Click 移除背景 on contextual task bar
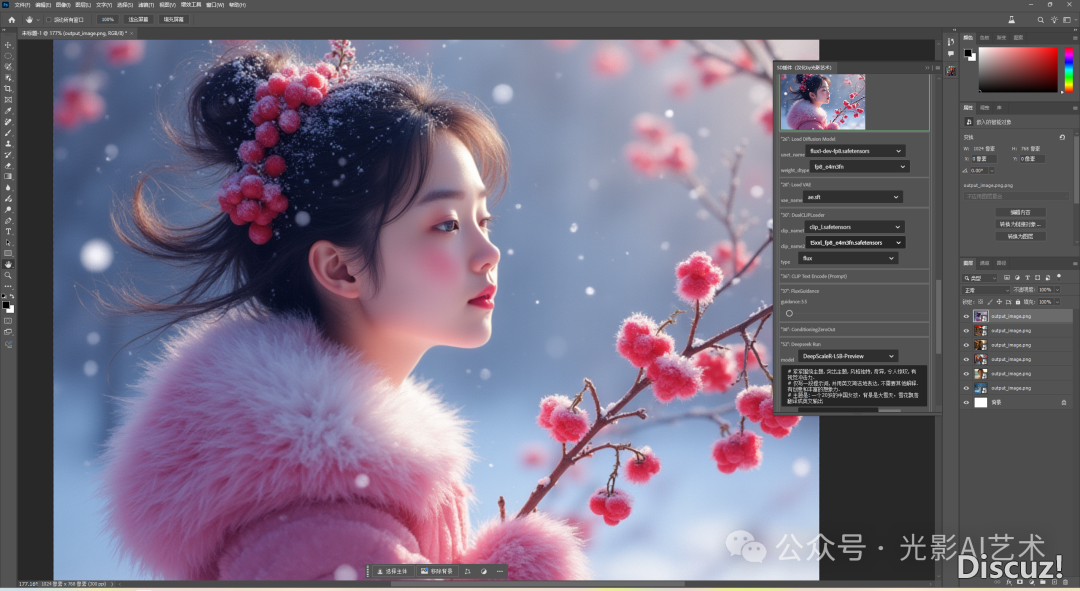 (437, 571)
